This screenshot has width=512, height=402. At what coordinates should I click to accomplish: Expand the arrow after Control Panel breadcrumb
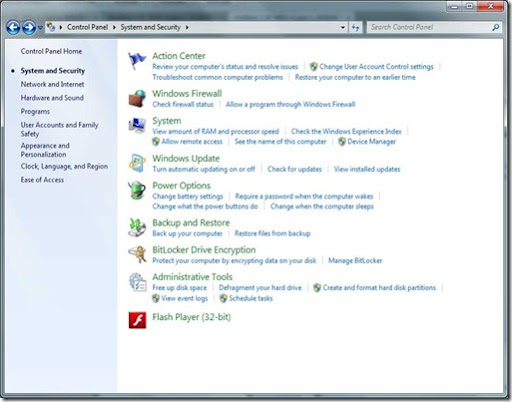(114, 27)
